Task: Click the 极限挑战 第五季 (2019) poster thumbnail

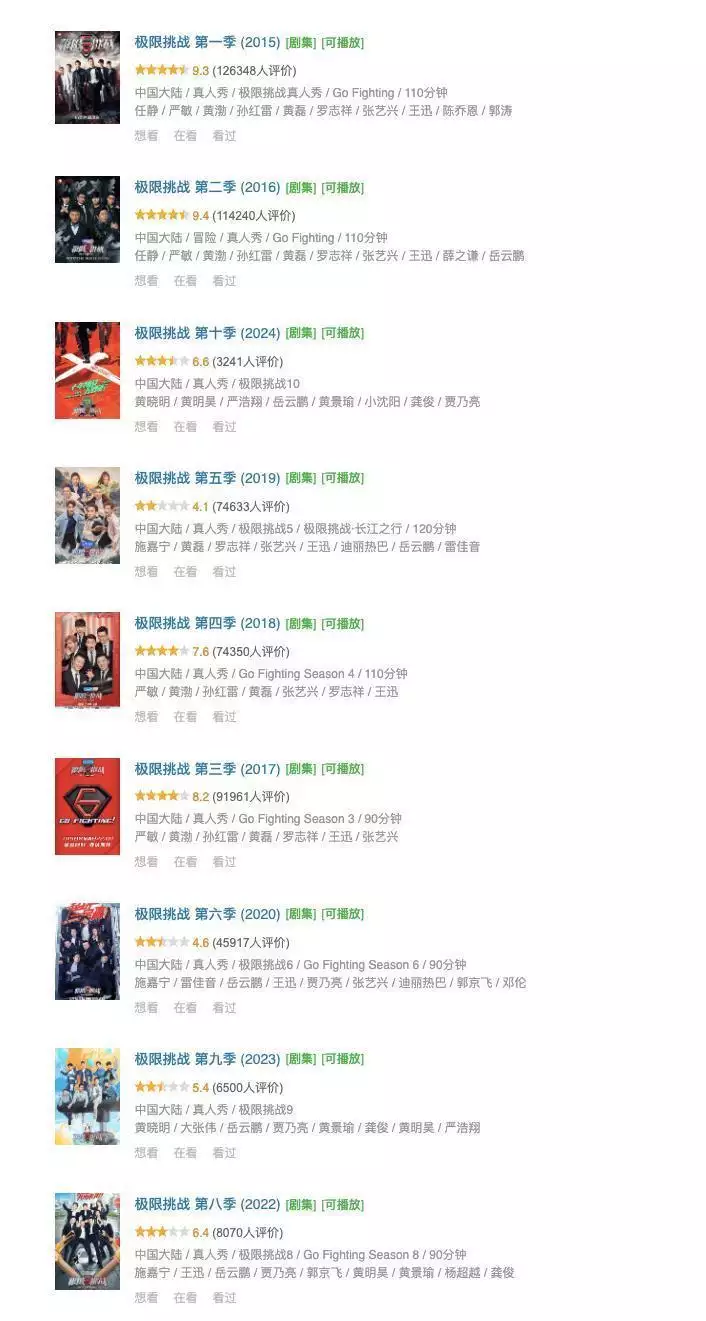Action: click(x=87, y=515)
